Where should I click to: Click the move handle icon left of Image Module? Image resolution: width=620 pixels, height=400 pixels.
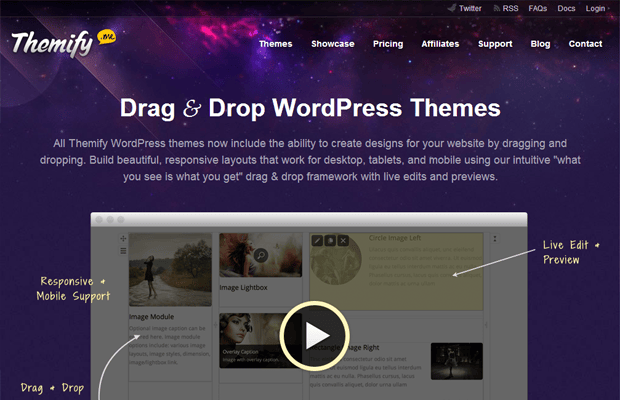123,239
